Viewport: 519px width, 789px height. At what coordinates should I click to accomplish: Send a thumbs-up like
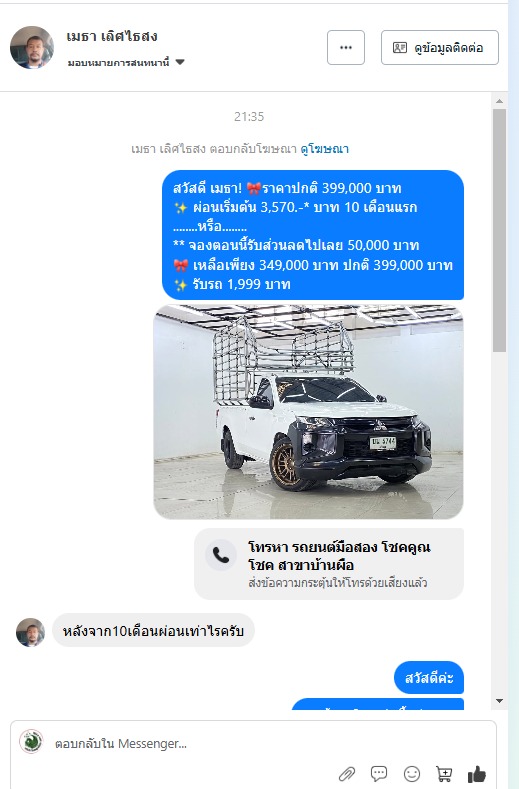point(477,773)
